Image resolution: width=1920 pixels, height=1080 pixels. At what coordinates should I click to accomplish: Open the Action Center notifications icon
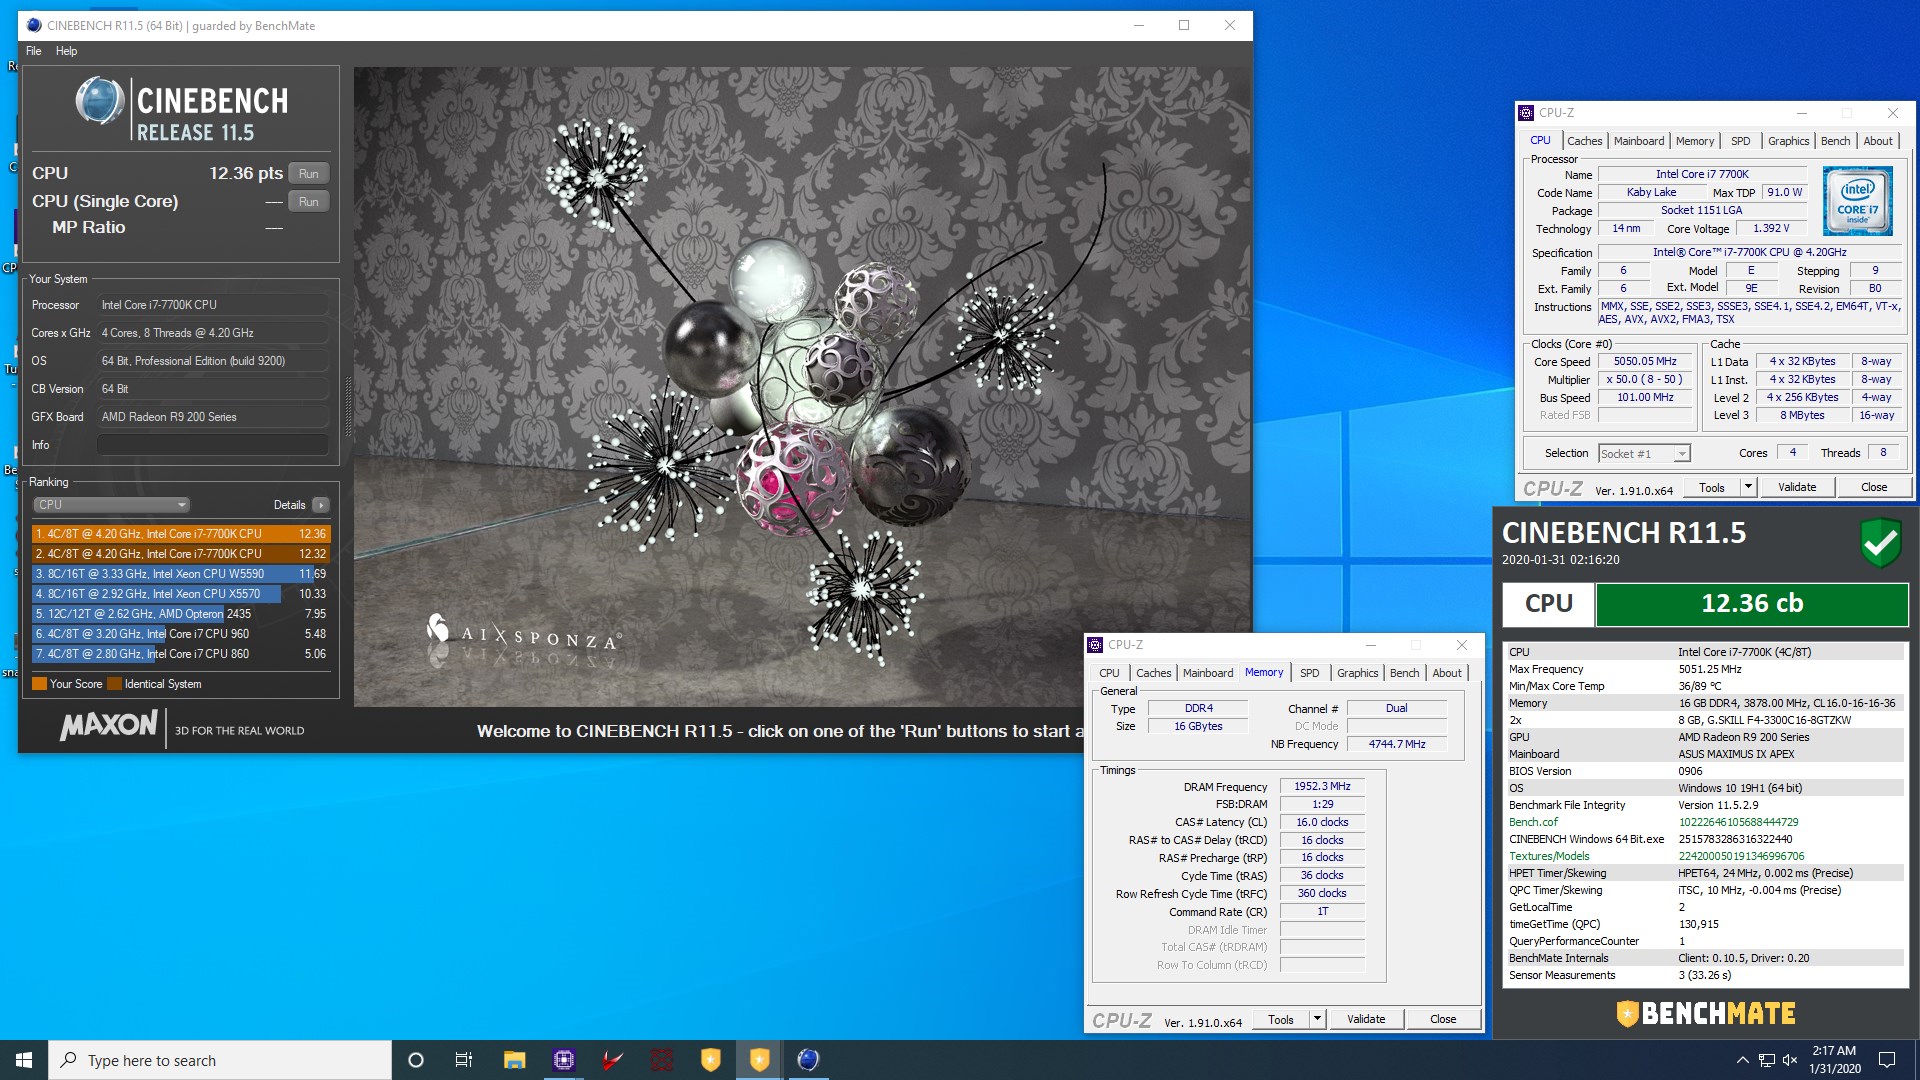pos(1887,1060)
